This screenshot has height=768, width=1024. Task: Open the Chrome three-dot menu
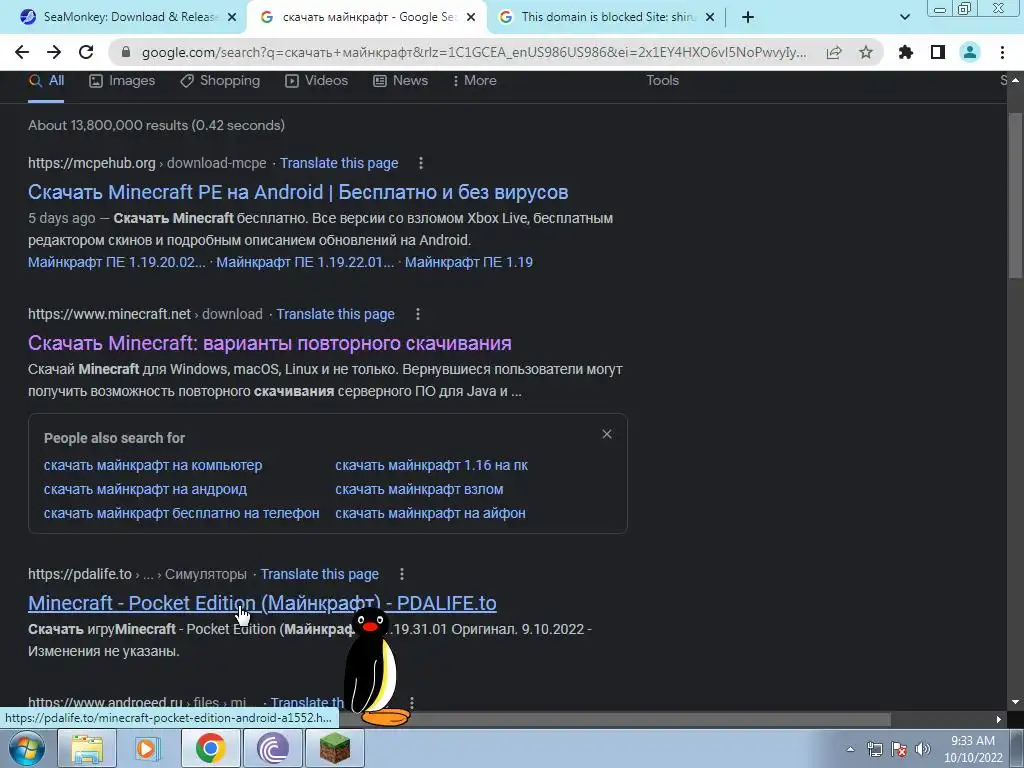pyautogui.click(x=1002, y=52)
